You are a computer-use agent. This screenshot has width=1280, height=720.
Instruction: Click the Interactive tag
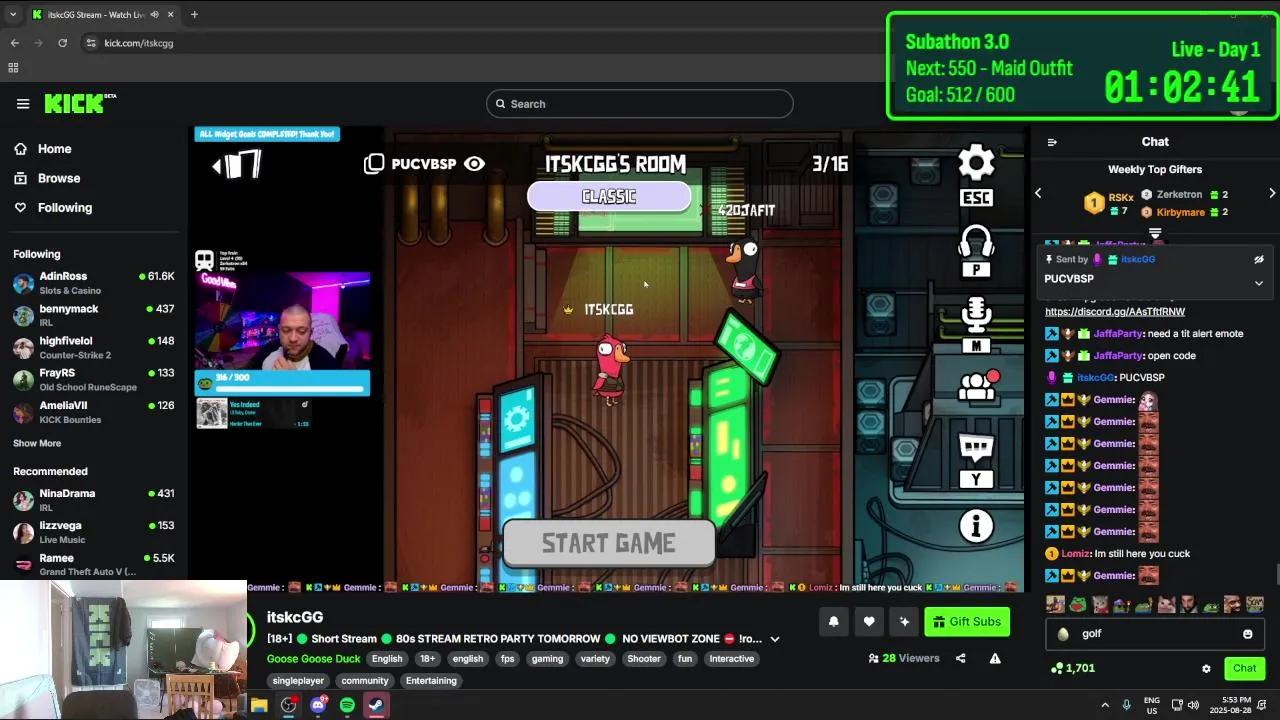pos(732,659)
